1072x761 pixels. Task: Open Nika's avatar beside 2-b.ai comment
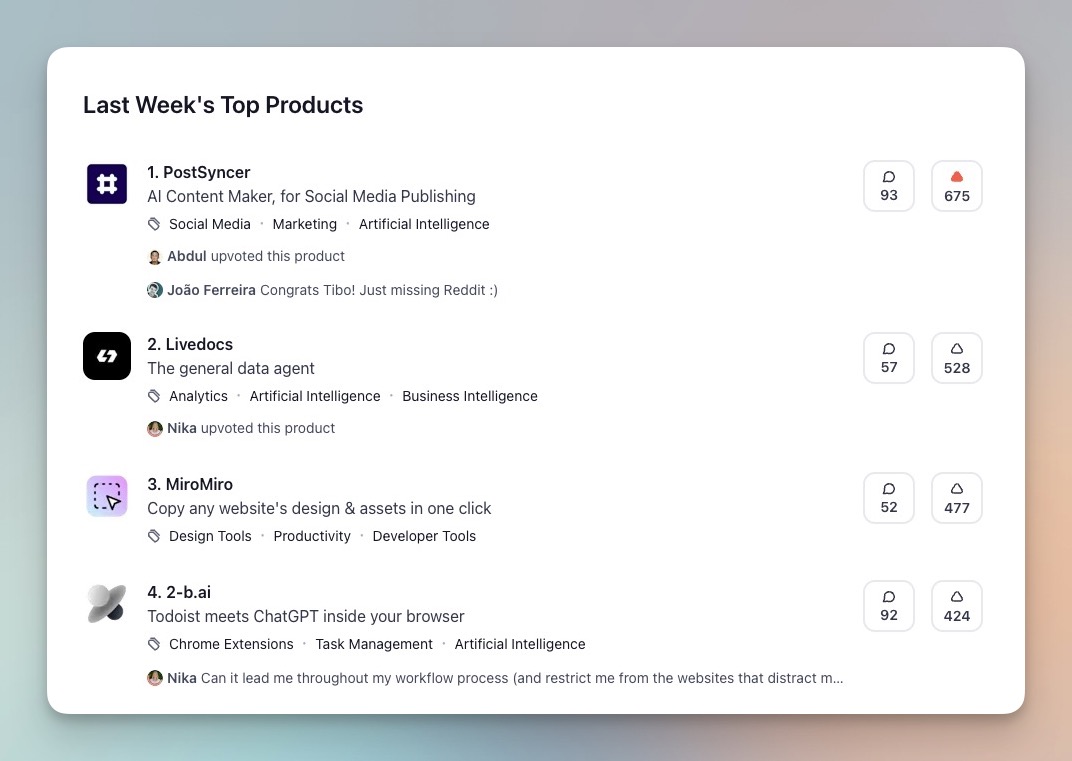pos(155,678)
